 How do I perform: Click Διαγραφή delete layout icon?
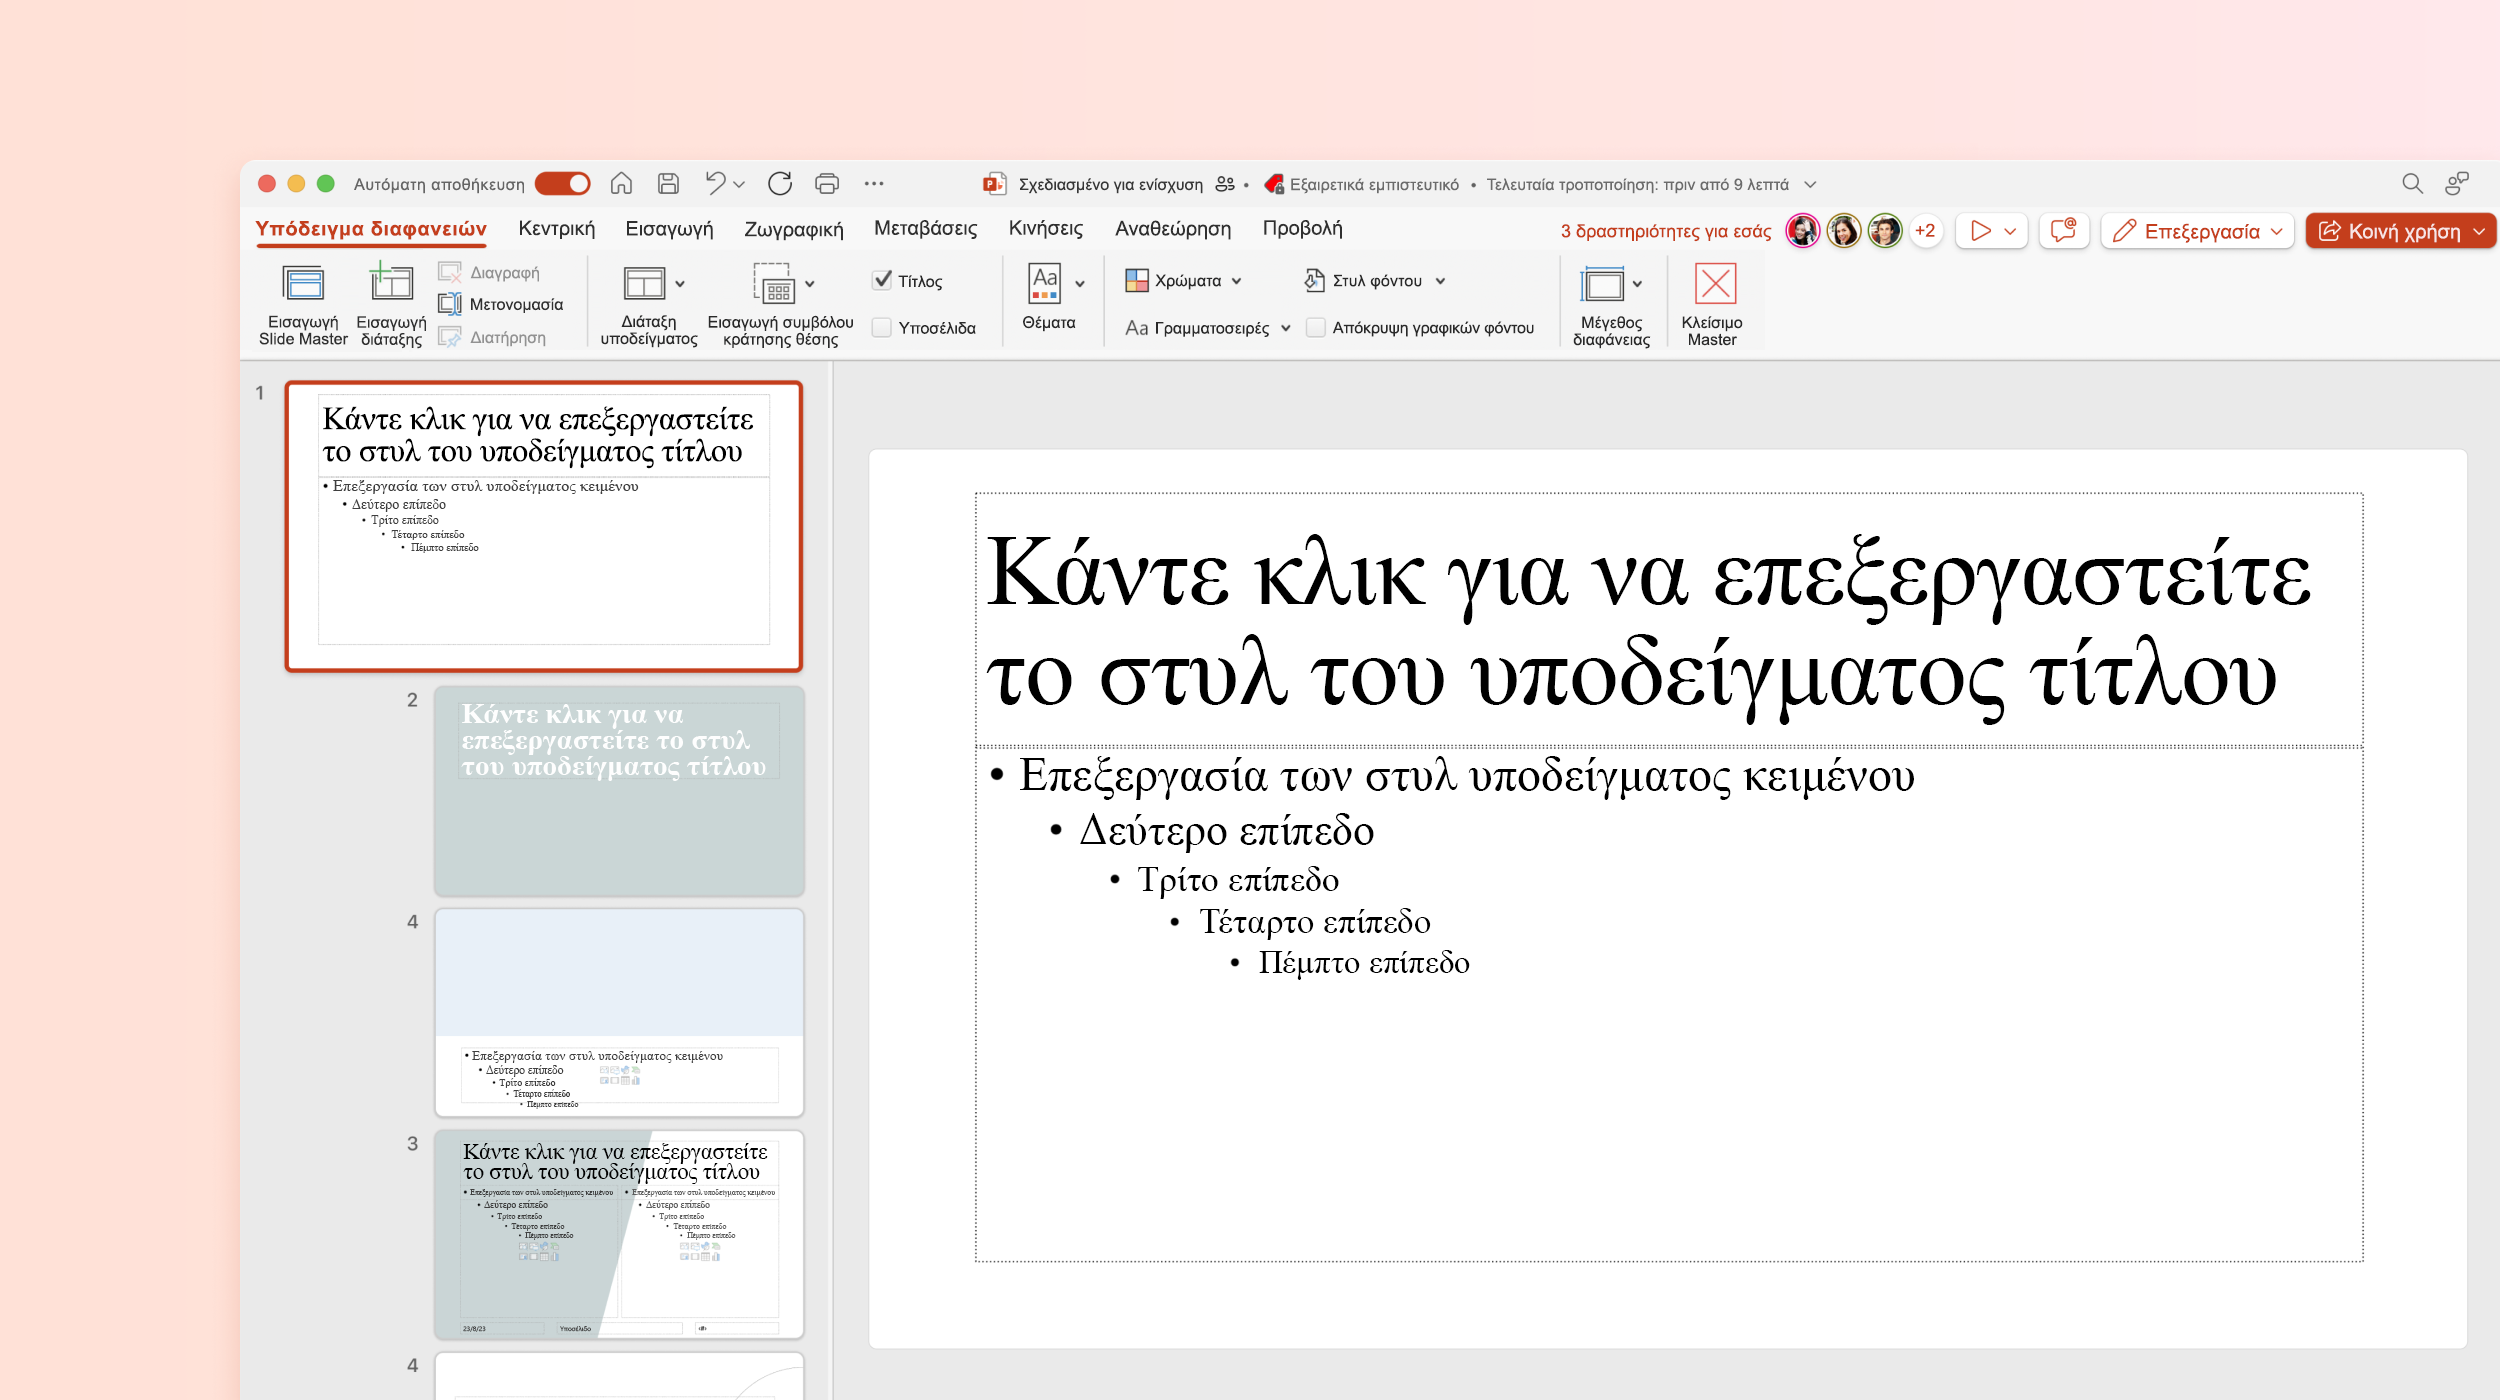pyautogui.click(x=450, y=272)
